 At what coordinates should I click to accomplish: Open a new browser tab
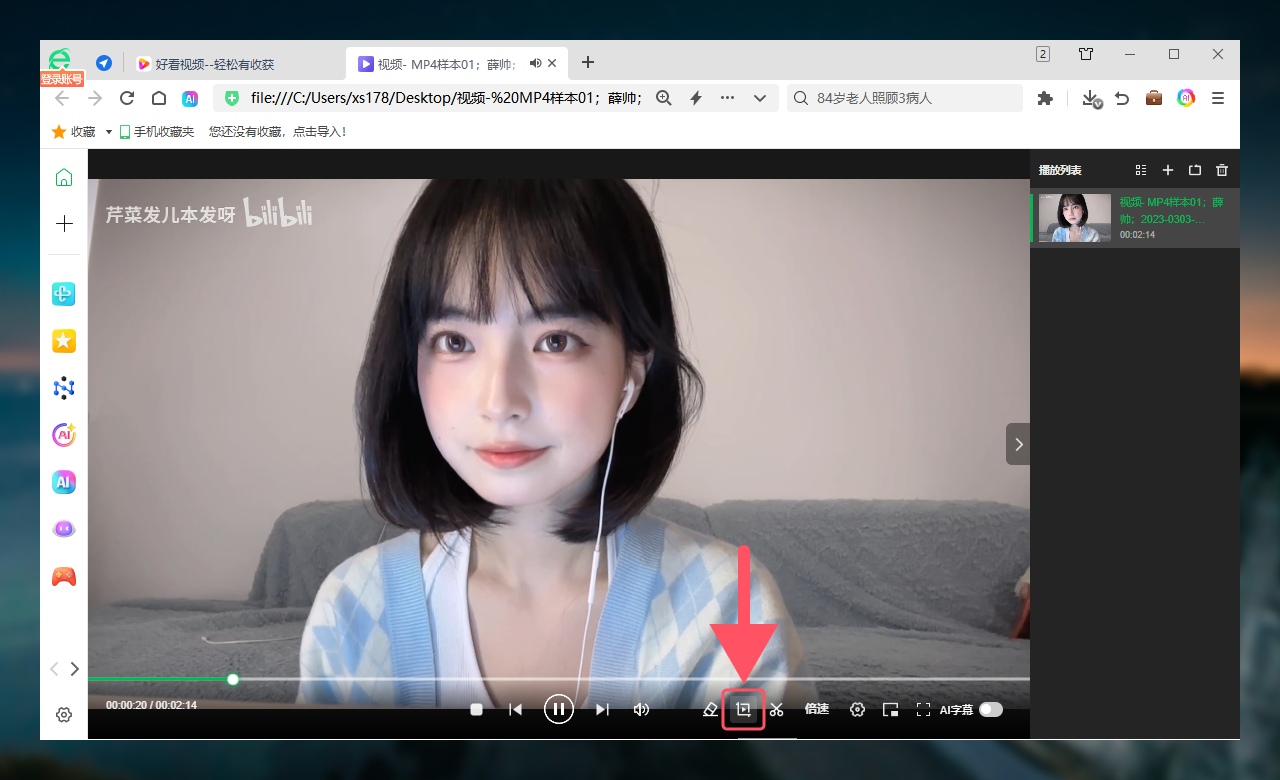point(588,62)
